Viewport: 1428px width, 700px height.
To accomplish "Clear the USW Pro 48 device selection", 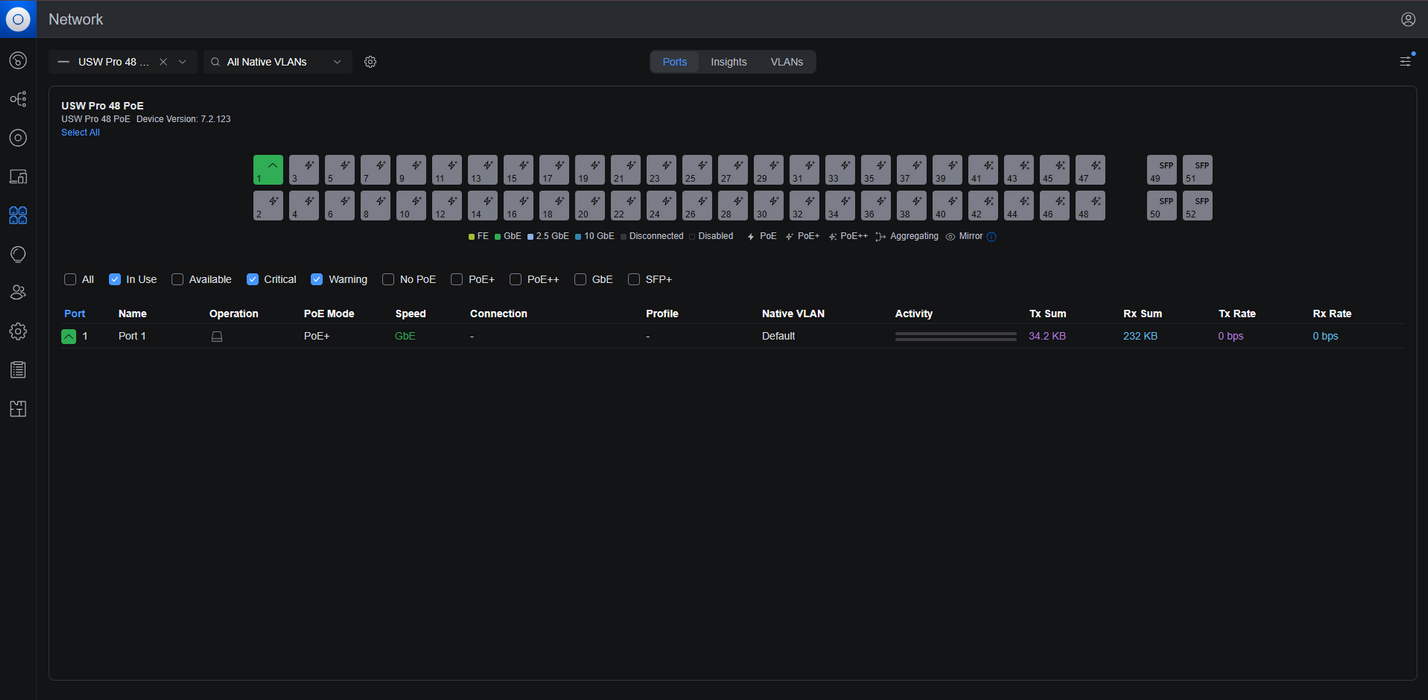I will tap(163, 62).
